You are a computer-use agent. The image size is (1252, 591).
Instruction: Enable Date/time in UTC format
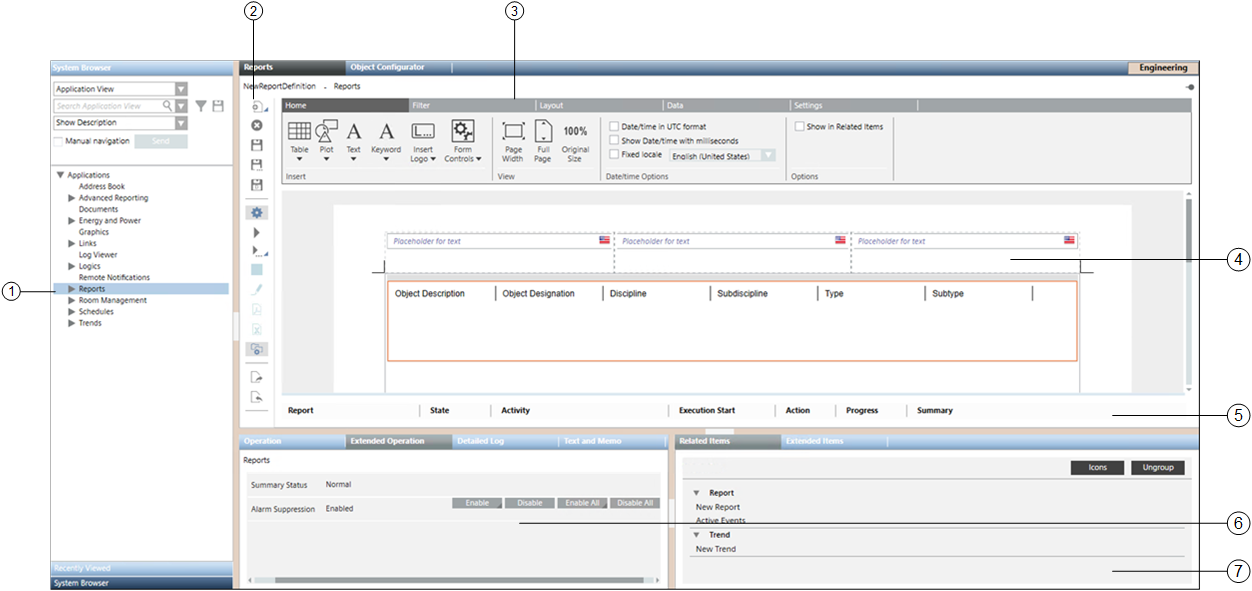tap(614, 127)
